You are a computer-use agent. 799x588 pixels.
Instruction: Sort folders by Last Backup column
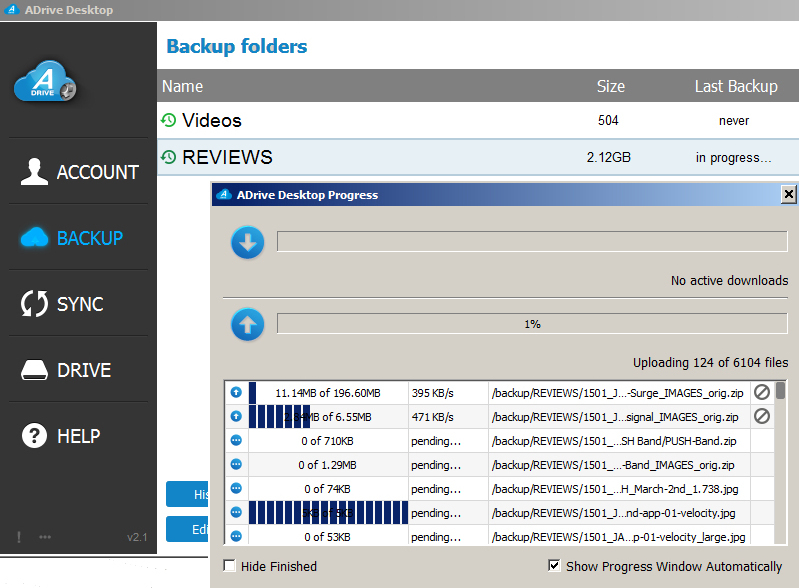point(735,86)
